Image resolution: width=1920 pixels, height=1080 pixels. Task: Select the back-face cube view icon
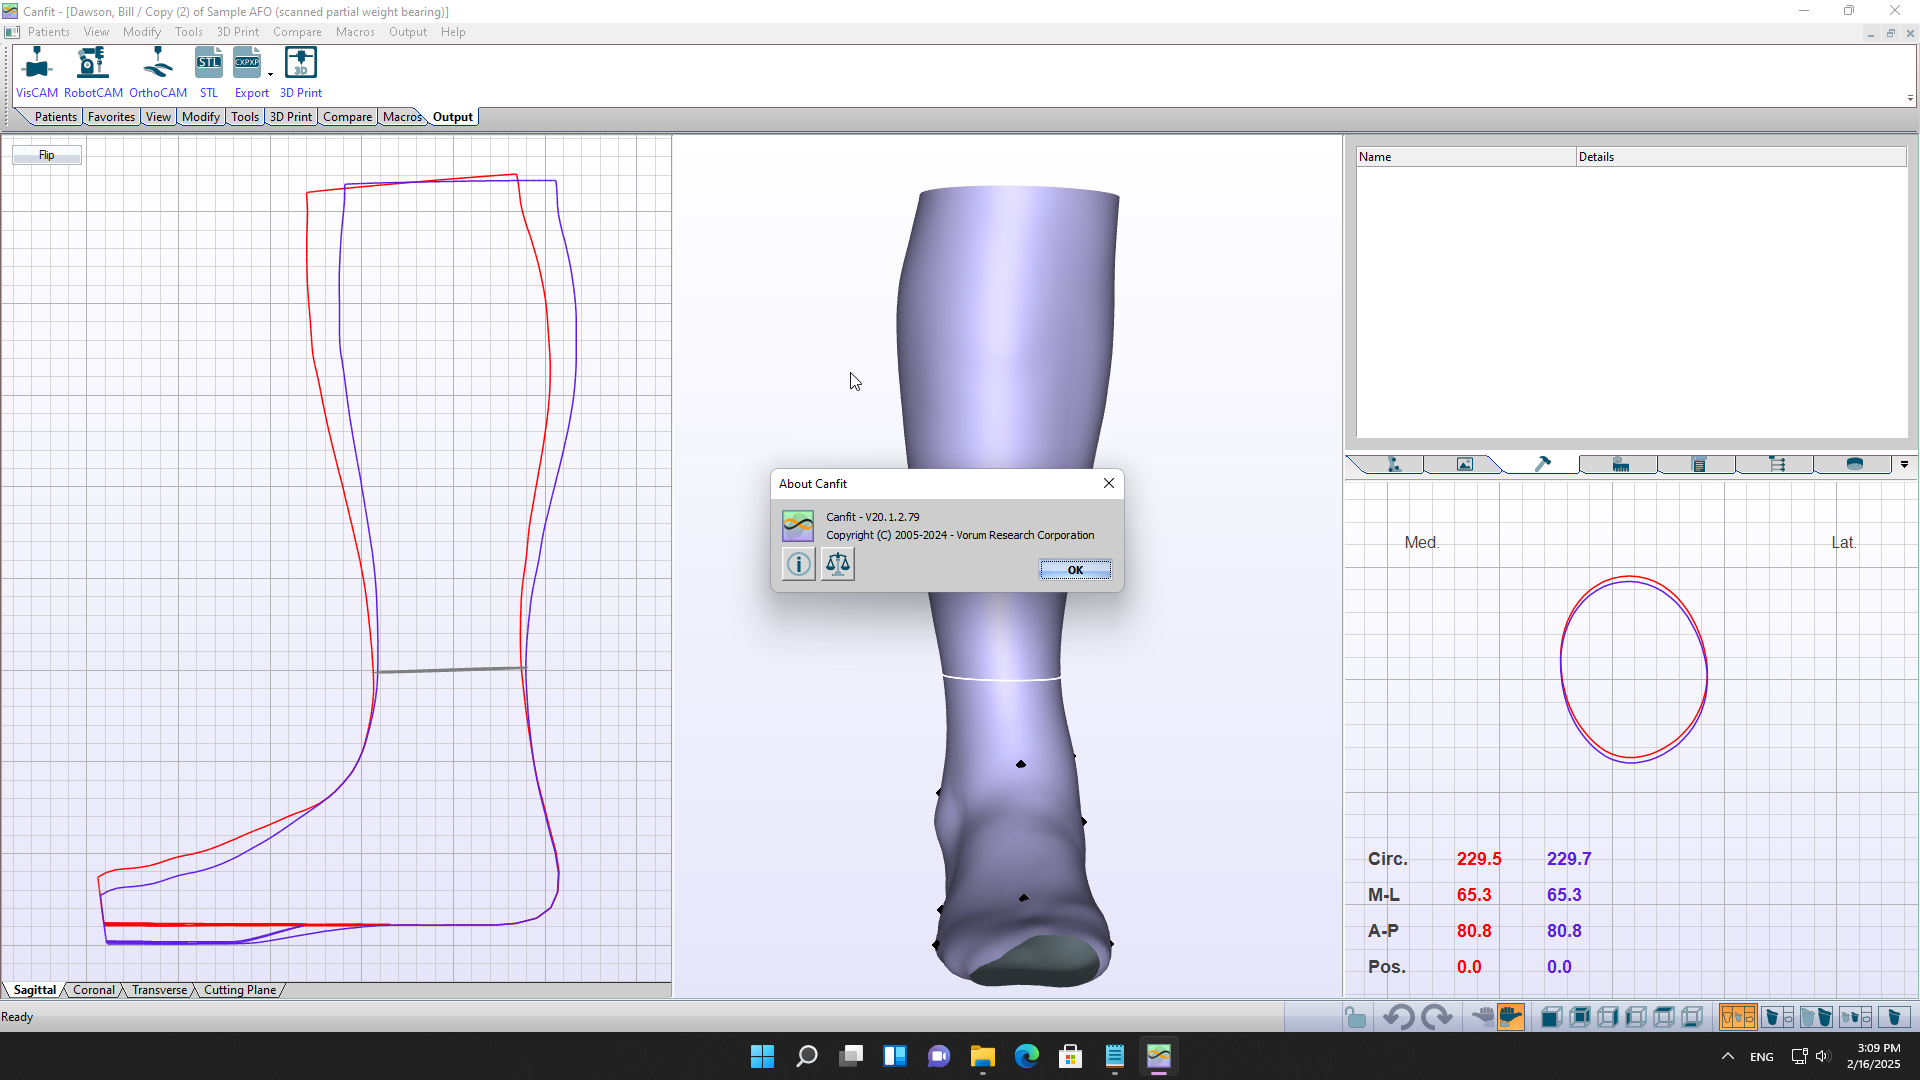click(x=1580, y=1018)
